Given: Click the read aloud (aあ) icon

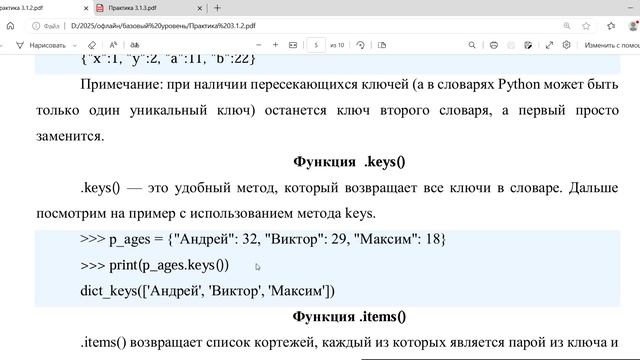Looking at the screenshot, I should [134, 45].
